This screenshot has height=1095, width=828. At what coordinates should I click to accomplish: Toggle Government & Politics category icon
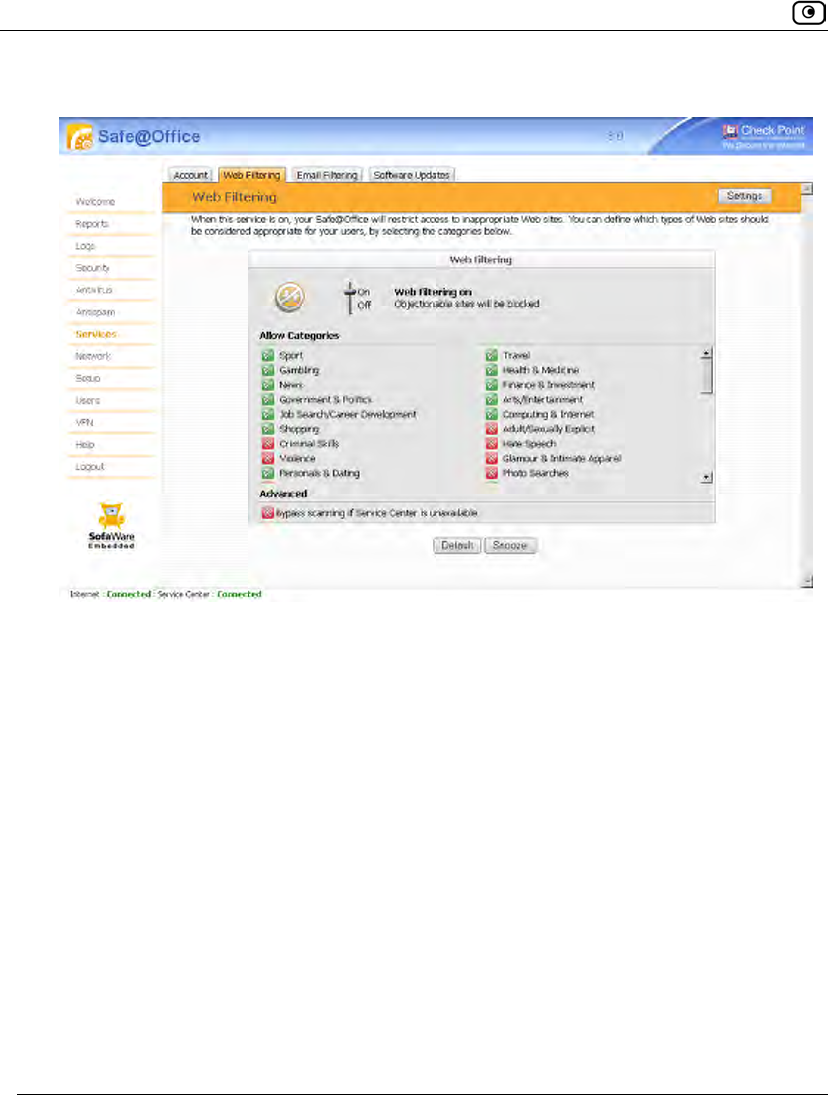(267, 399)
